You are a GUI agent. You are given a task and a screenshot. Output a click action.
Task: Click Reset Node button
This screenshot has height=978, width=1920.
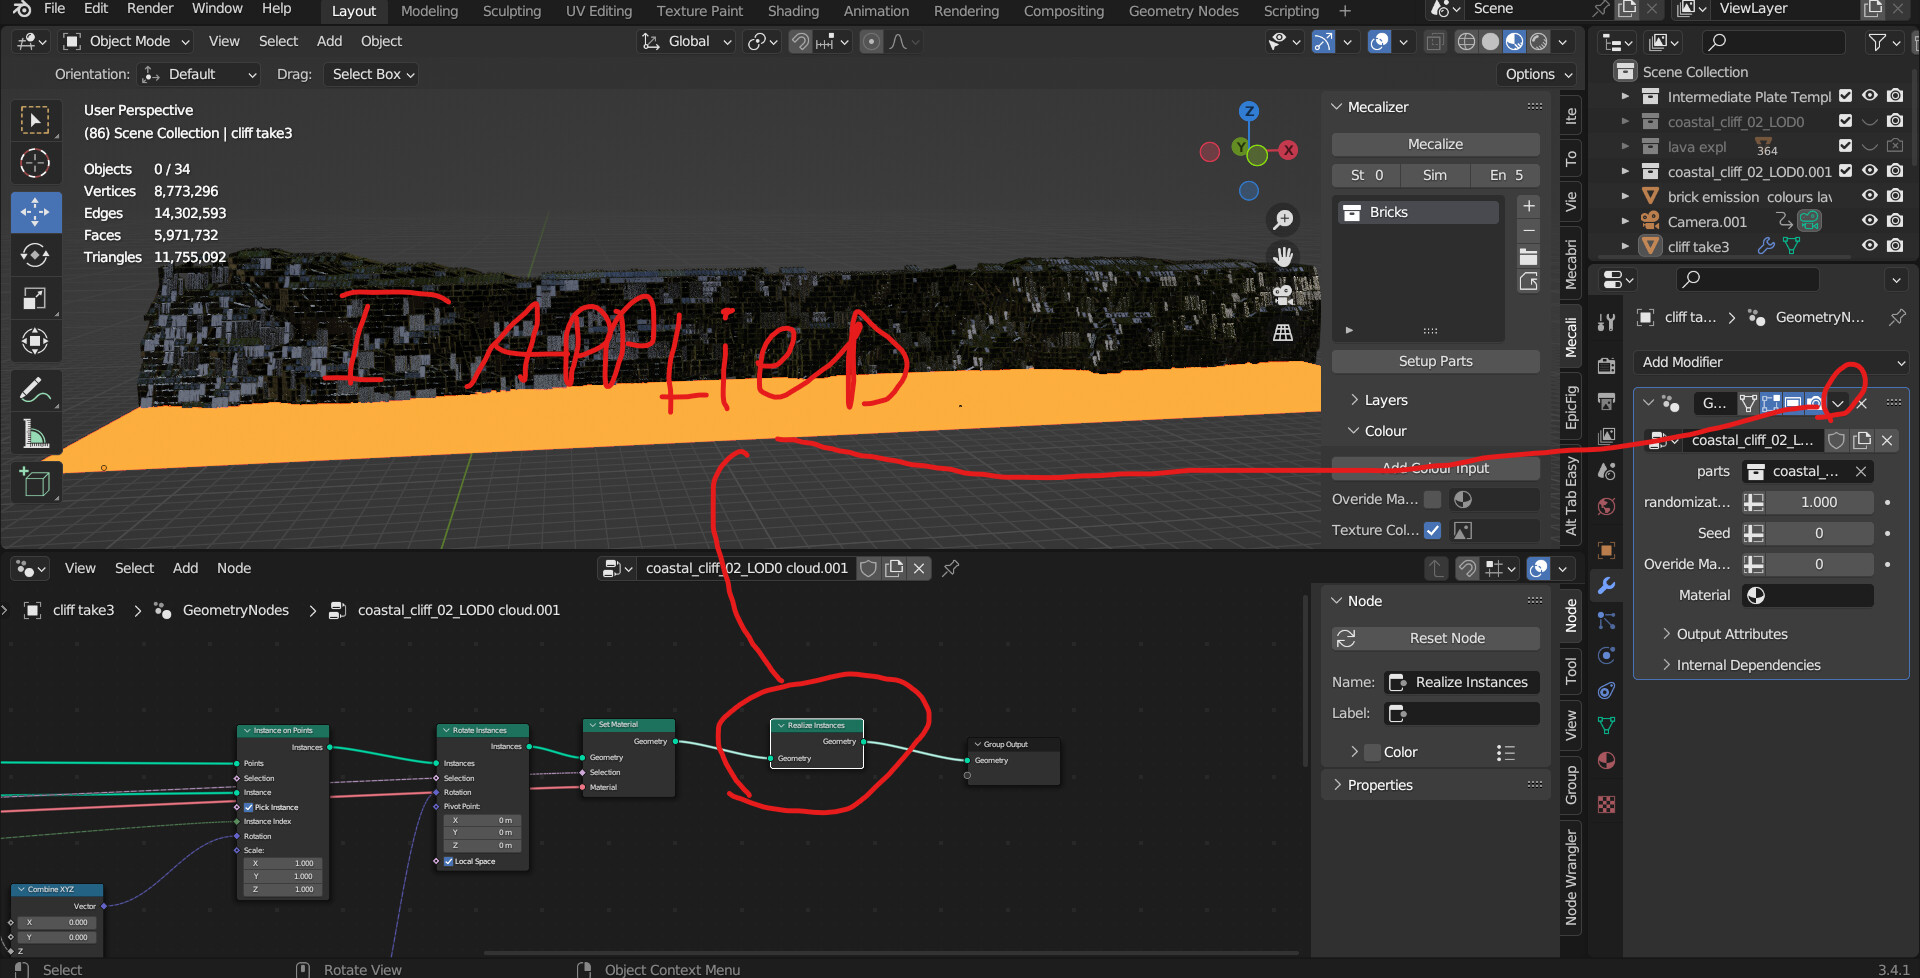(1435, 638)
